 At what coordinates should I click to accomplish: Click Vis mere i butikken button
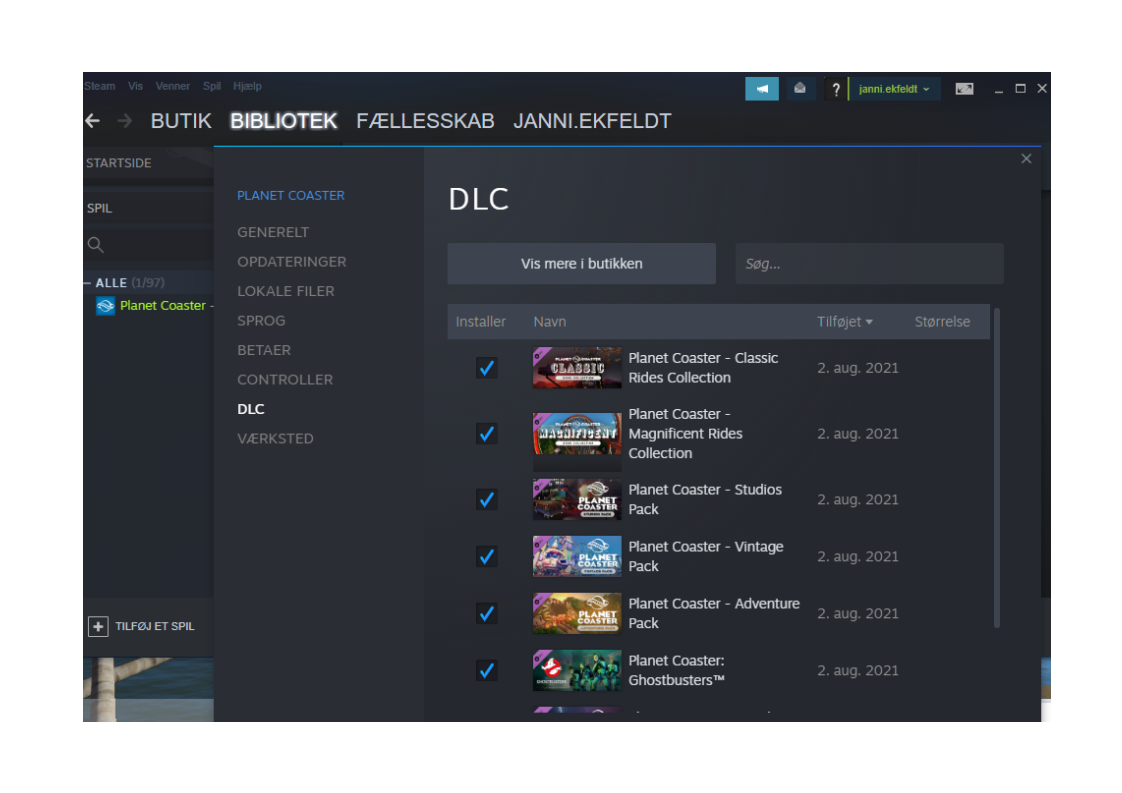click(582, 263)
